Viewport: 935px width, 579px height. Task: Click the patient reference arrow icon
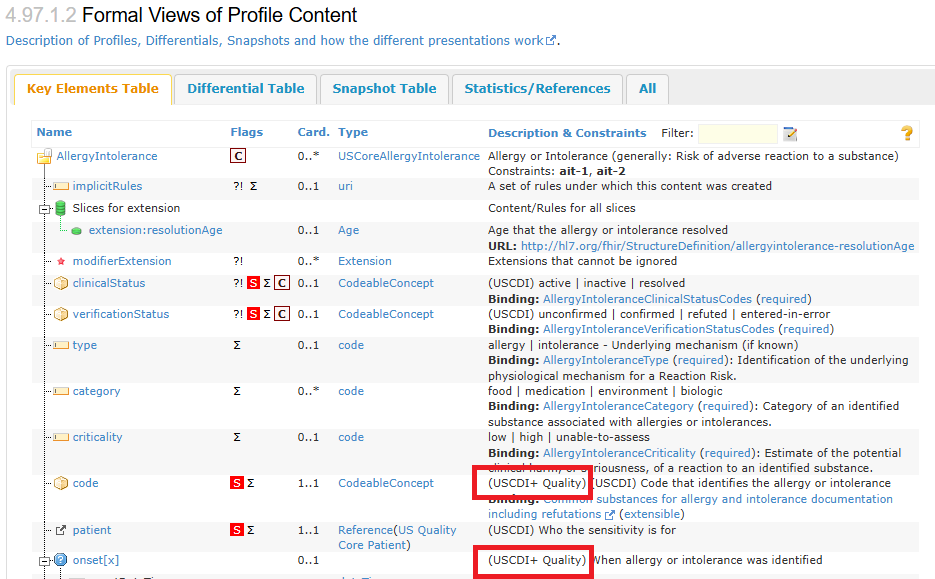(x=61, y=530)
